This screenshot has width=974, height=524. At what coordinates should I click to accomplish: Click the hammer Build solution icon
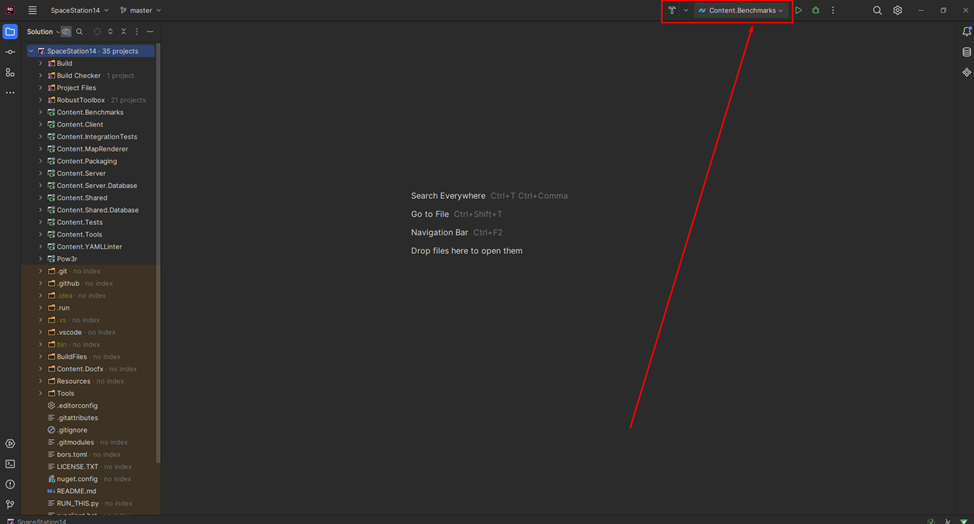pyautogui.click(x=672, y=10)
